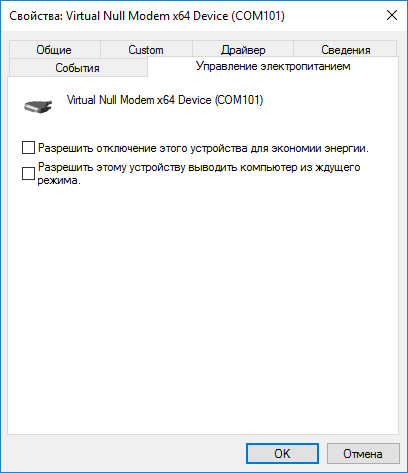Image resolution: width=408 pixels, height=473 pixels.
Task: Go to the Драйвер tab
Action: (x=243, y=50)
